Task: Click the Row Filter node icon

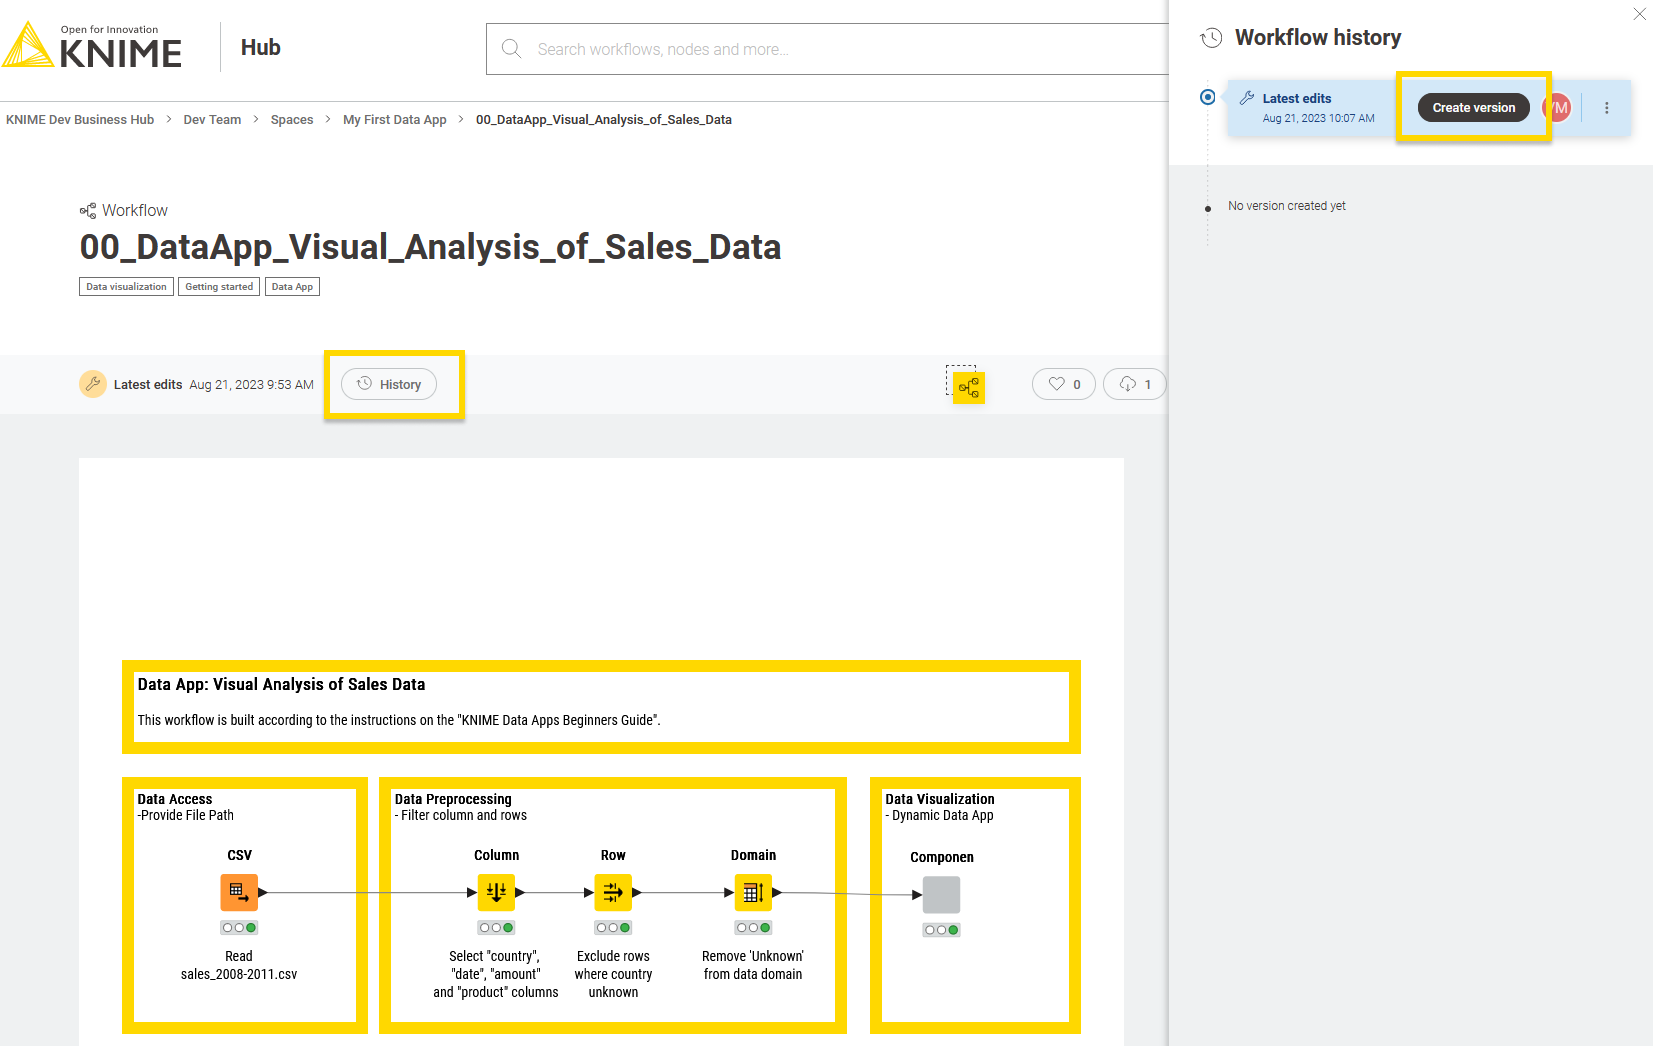Action: (x=613, y=892)
